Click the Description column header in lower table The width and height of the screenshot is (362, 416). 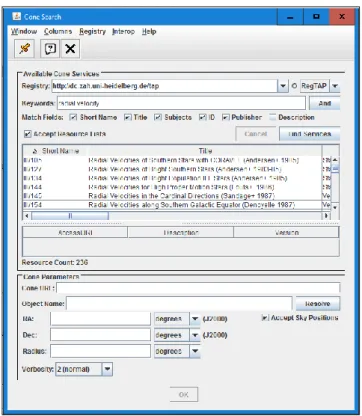pyautogui.click(x=181, y=232)
